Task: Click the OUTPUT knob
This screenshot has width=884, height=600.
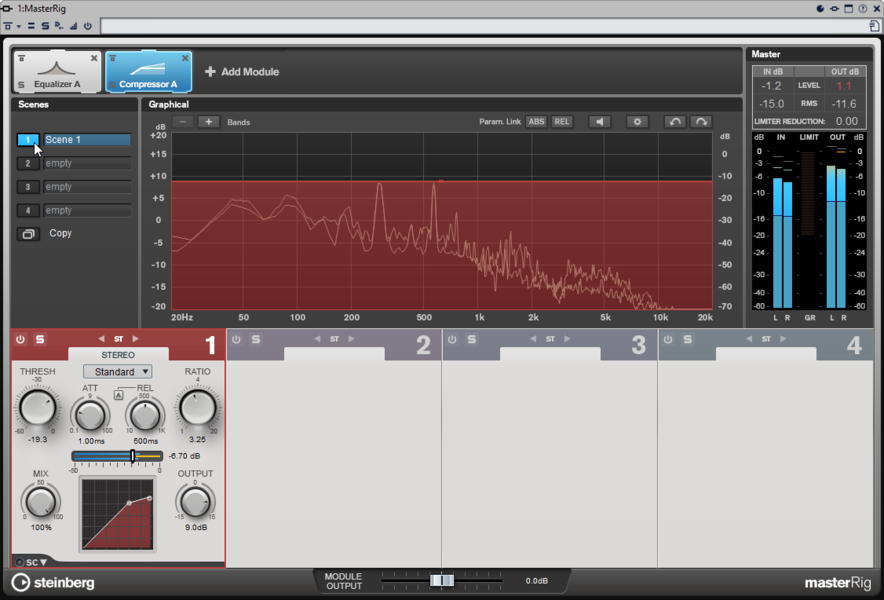Action: point(195,502)
